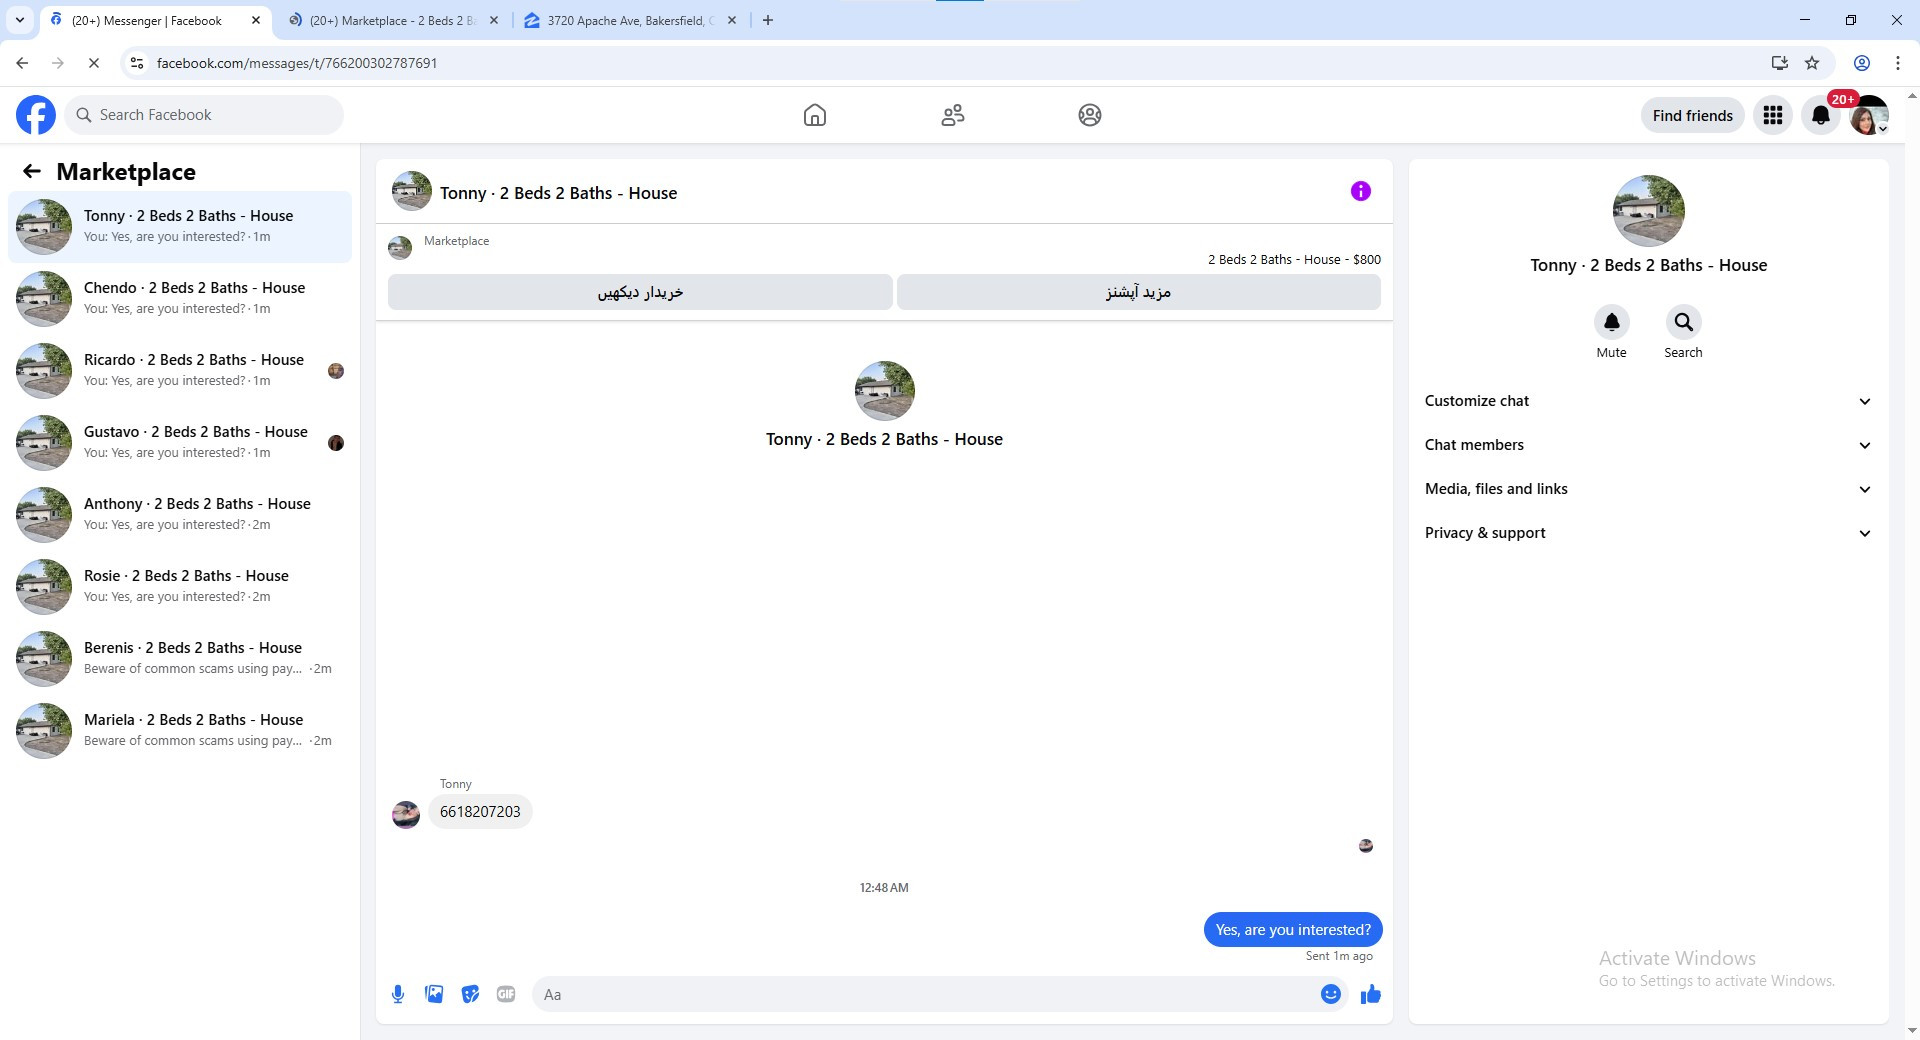Open the notifications bell icon
The image size is (1920, 1040).
[x=1821, y=115]
